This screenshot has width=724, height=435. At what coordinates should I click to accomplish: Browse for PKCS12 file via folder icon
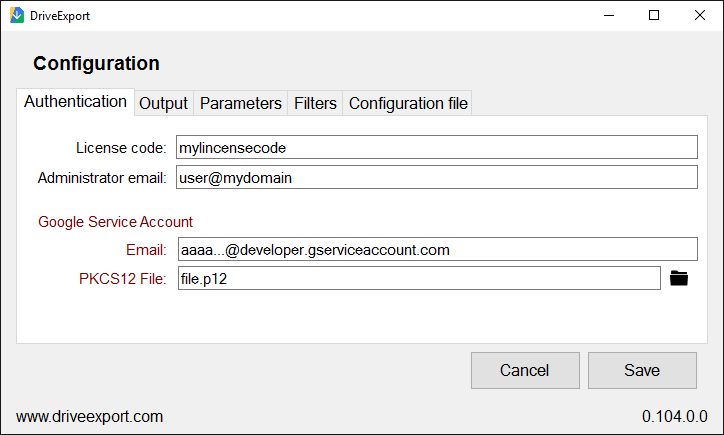click(679, 278)
